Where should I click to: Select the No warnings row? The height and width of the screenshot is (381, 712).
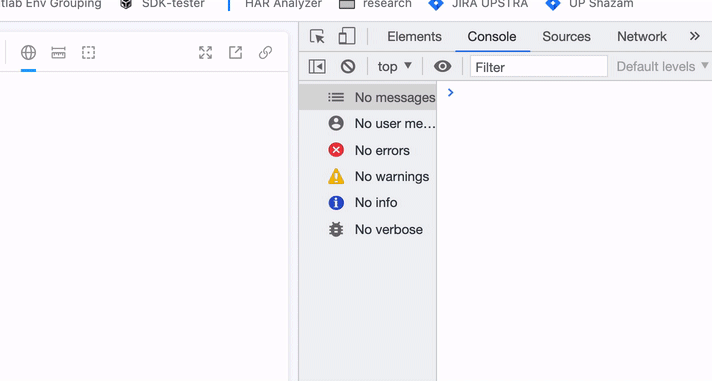coord(368,176)
